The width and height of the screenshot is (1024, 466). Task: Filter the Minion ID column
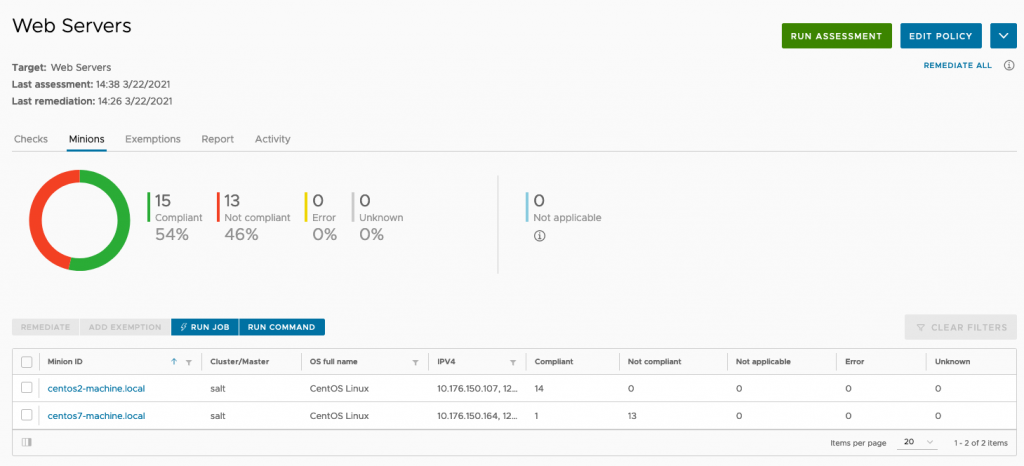(x=189, y=362)
